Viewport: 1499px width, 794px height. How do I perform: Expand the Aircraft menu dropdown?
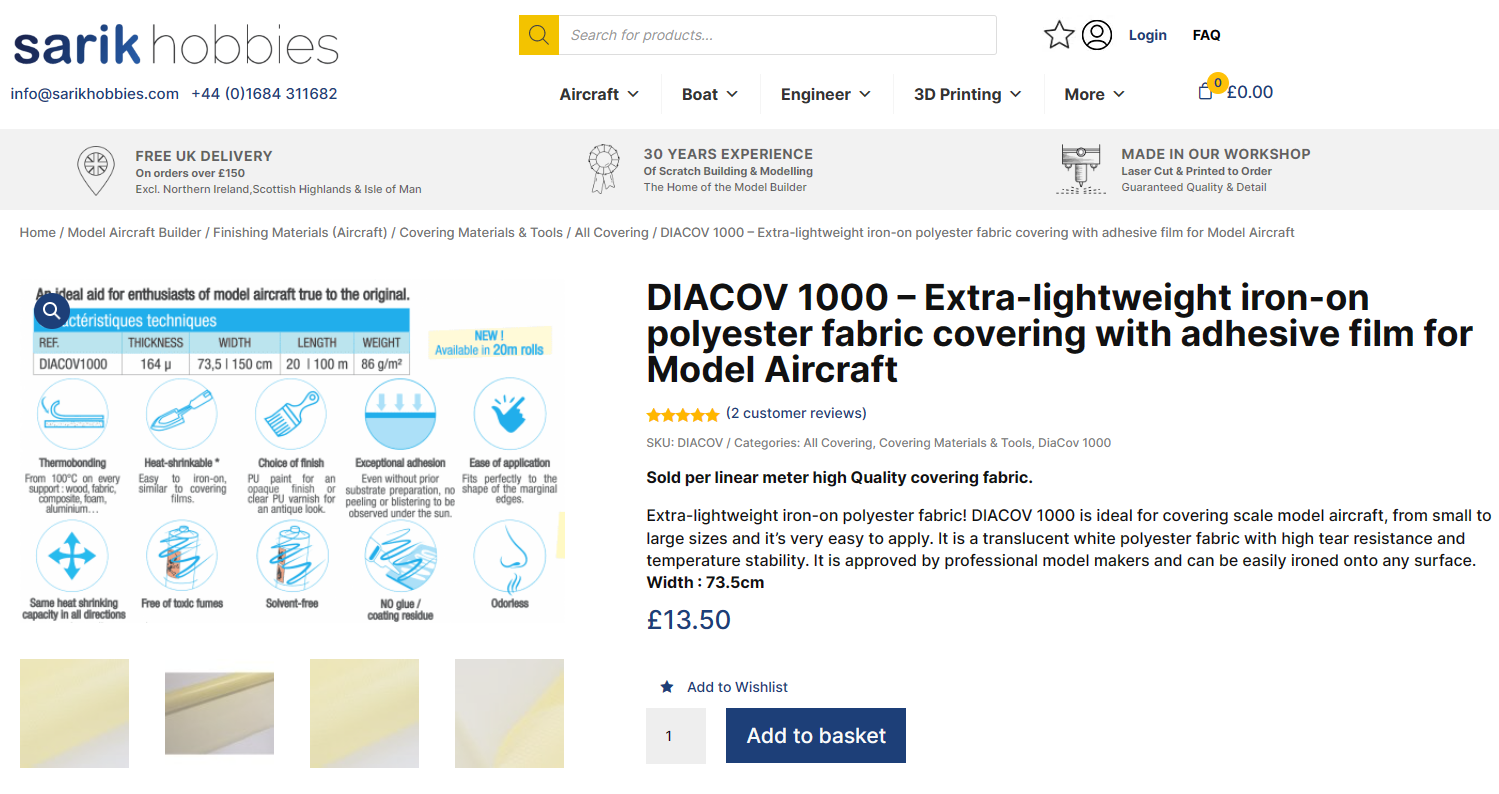[x=599, y=94]
